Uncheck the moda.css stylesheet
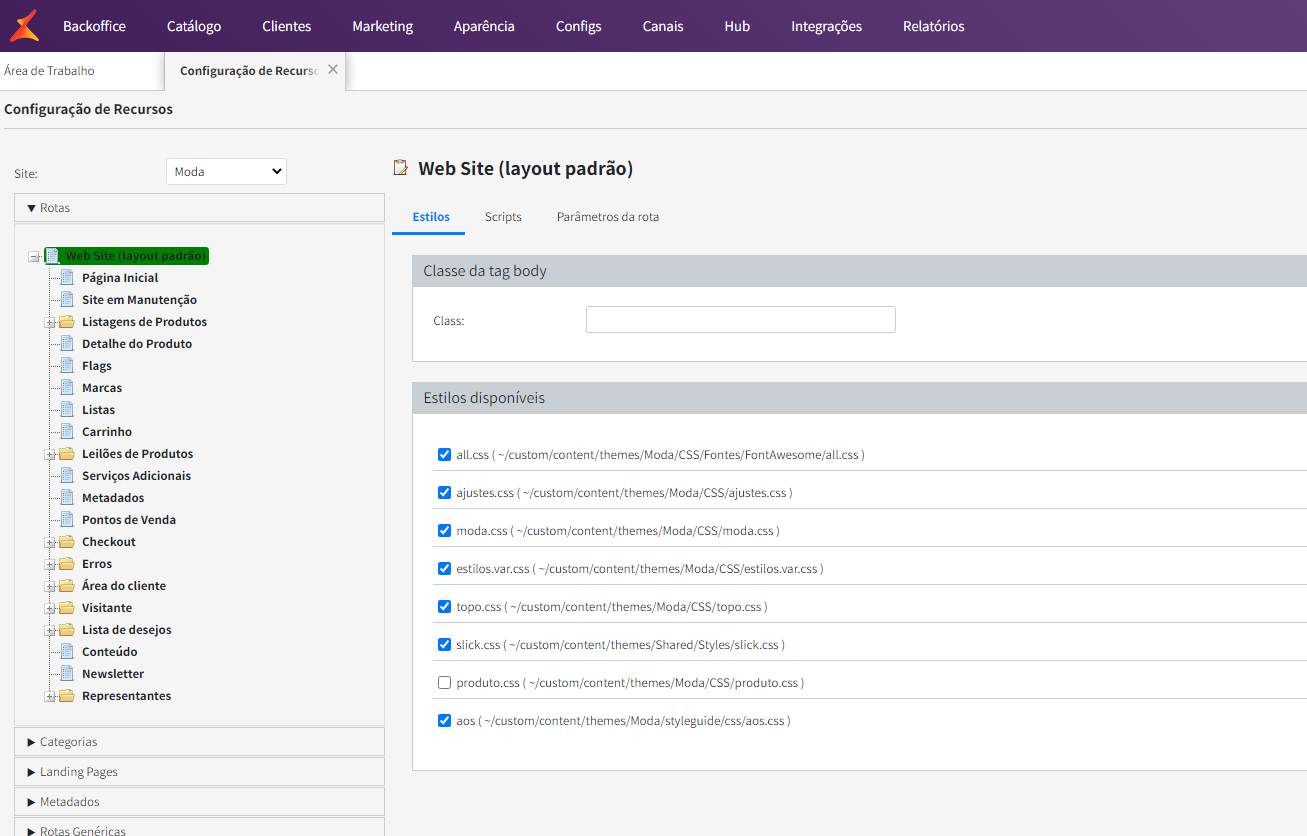Image resolution: width=1307 pixels, height=836 pixels. [x=444, y=530]
